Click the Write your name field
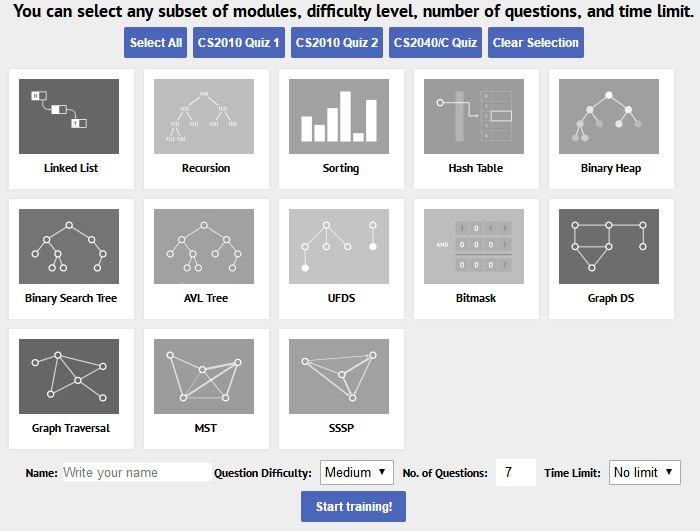Viewport: 700px width, 531px height. coord(135,472)
